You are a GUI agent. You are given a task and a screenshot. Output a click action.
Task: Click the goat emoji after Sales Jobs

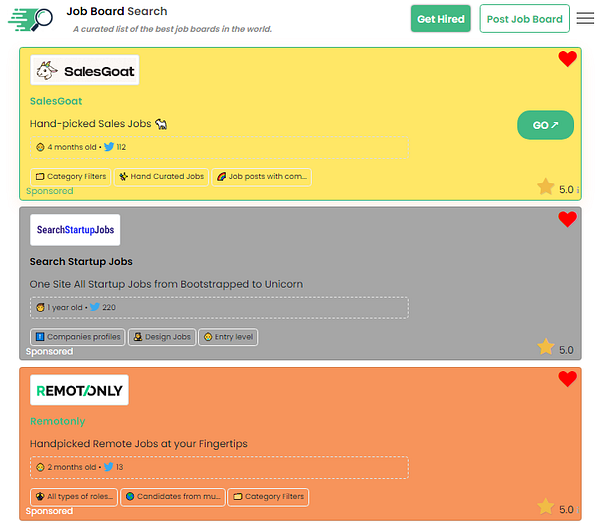(x=161, y=124)
